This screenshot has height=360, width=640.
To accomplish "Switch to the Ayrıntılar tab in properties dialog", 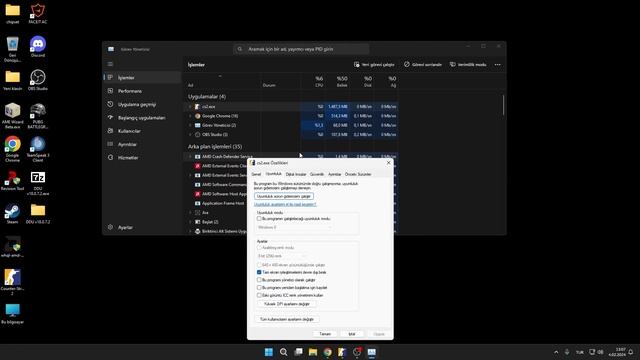I will click(x=334, y=174).
